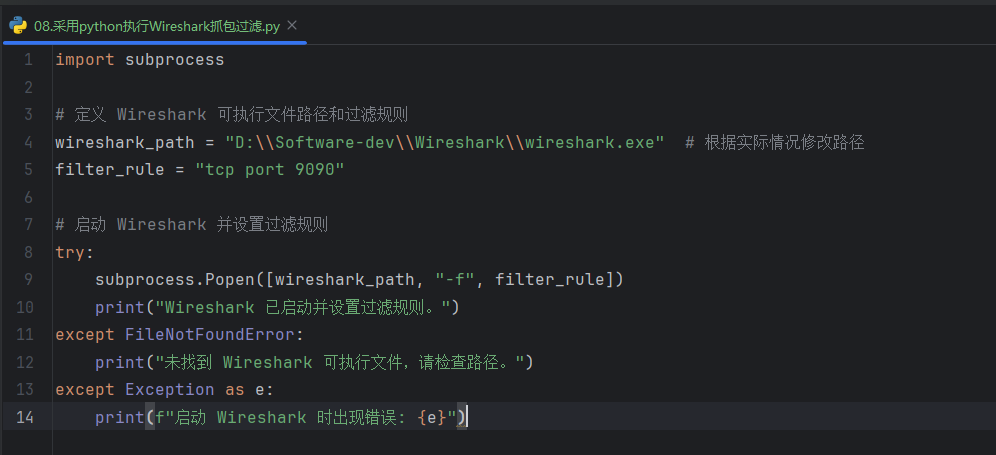Click the "-f" string argument on line 9
The height and width of the screenshot is (455, 996).
coord(455,279)
